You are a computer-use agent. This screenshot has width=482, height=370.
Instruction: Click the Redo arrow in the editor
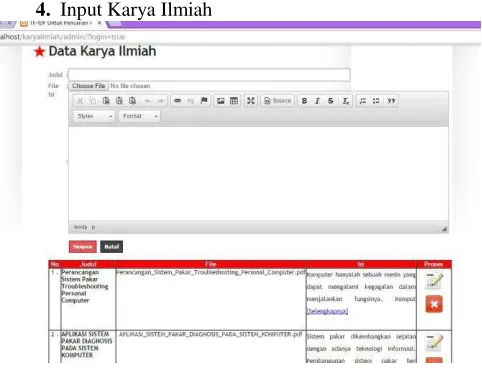pos(161,101)
